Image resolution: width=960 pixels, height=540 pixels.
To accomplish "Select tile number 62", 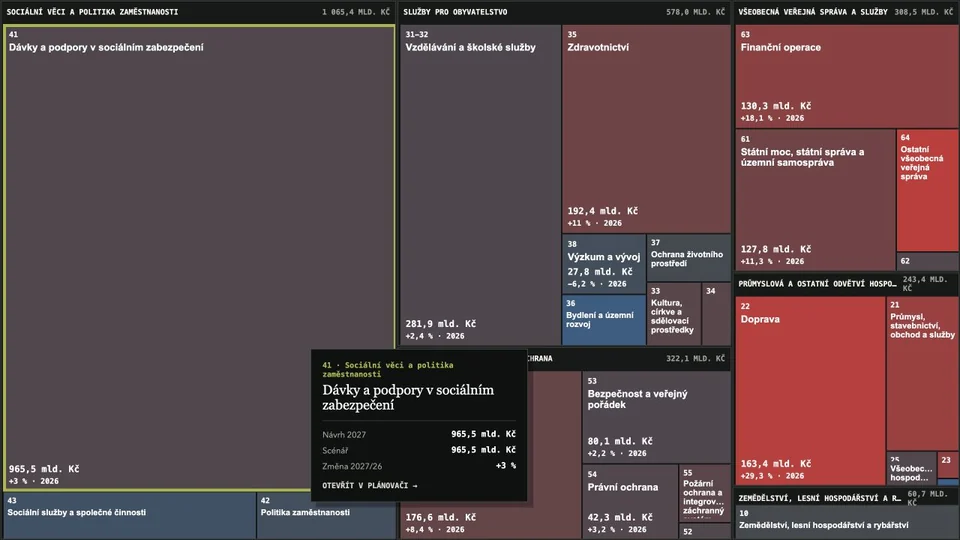I will [928, 261].
